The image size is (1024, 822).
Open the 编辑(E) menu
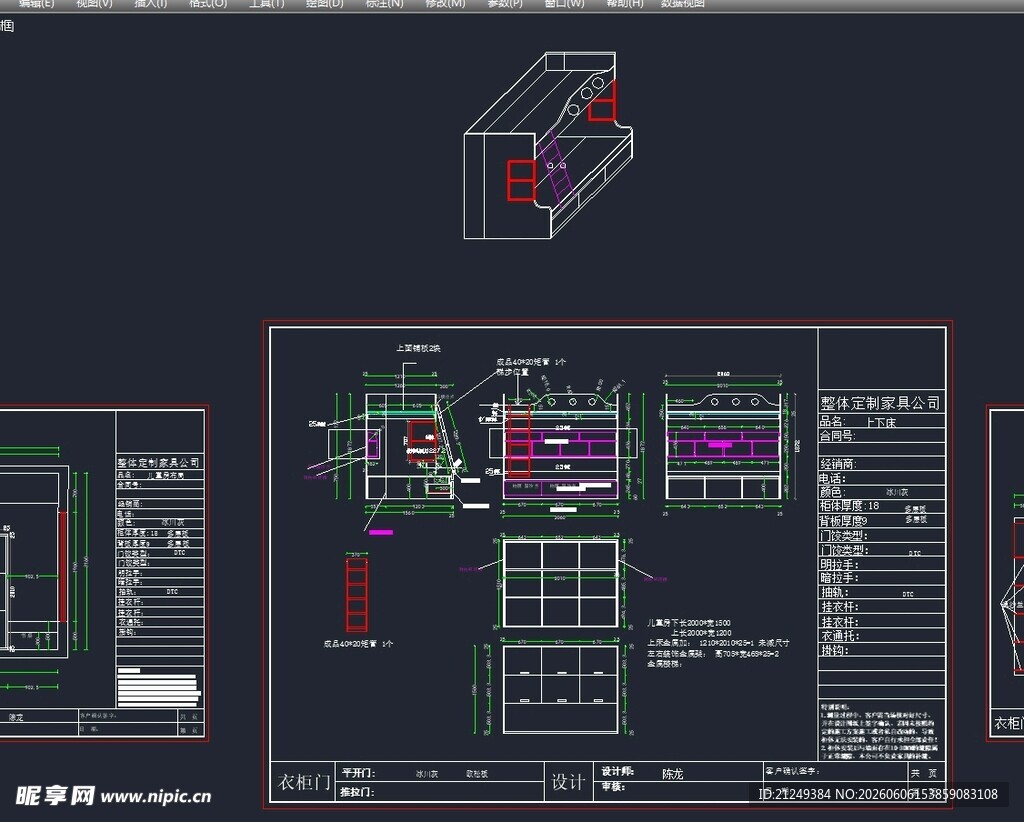37,4
